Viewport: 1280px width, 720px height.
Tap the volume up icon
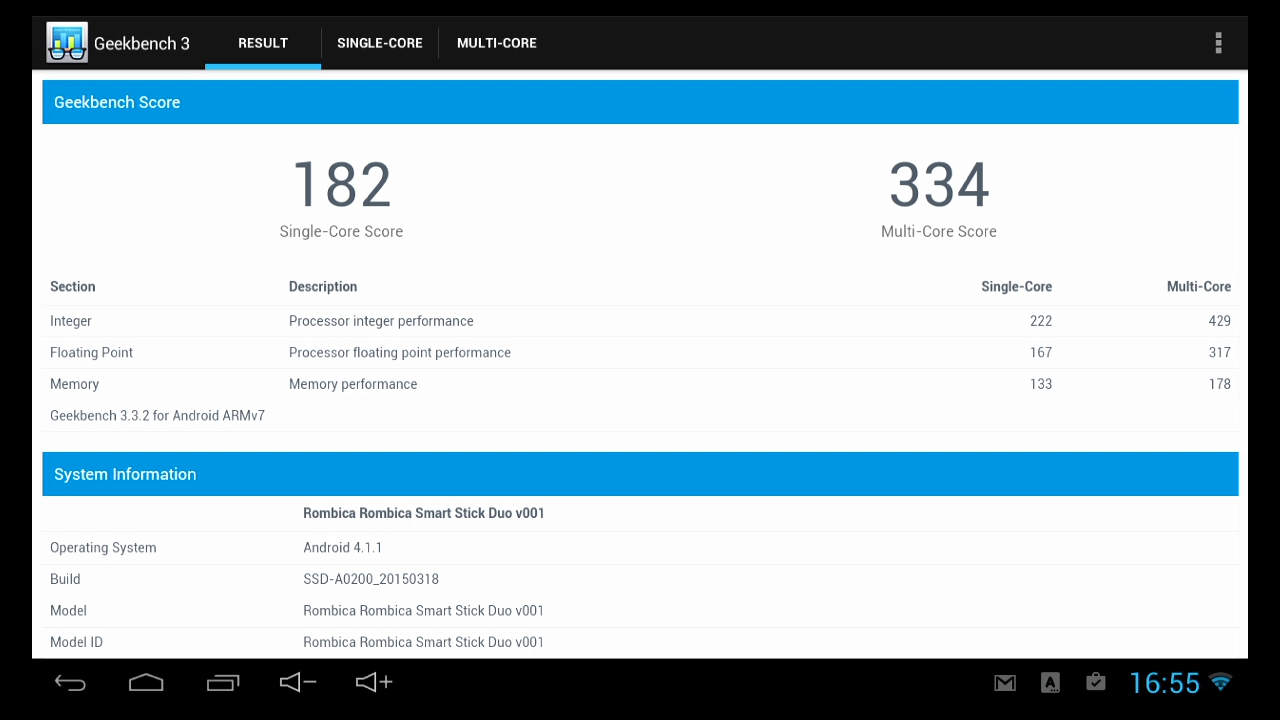(374, 682)
